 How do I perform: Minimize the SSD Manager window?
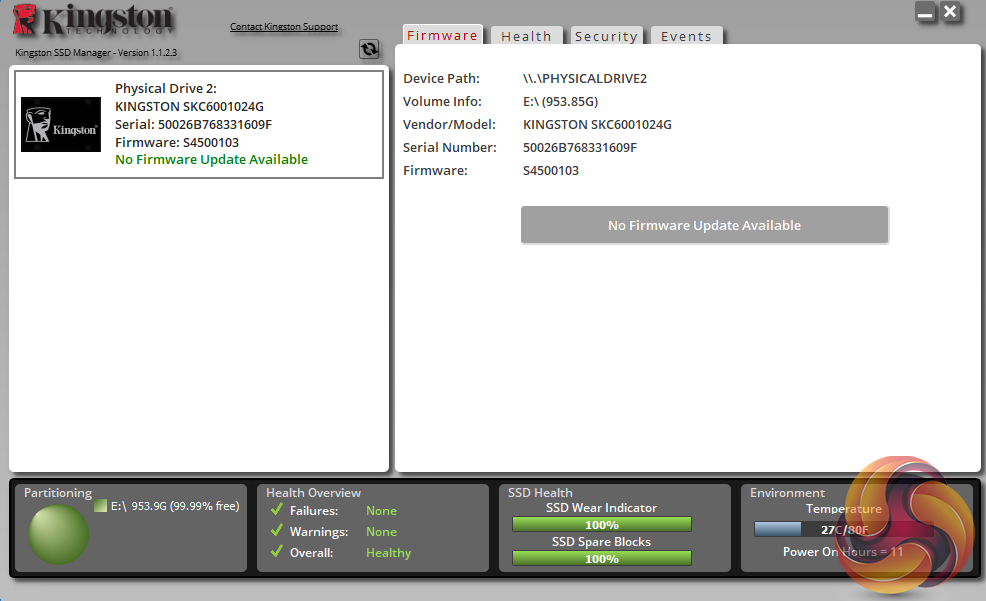(925, 13)
